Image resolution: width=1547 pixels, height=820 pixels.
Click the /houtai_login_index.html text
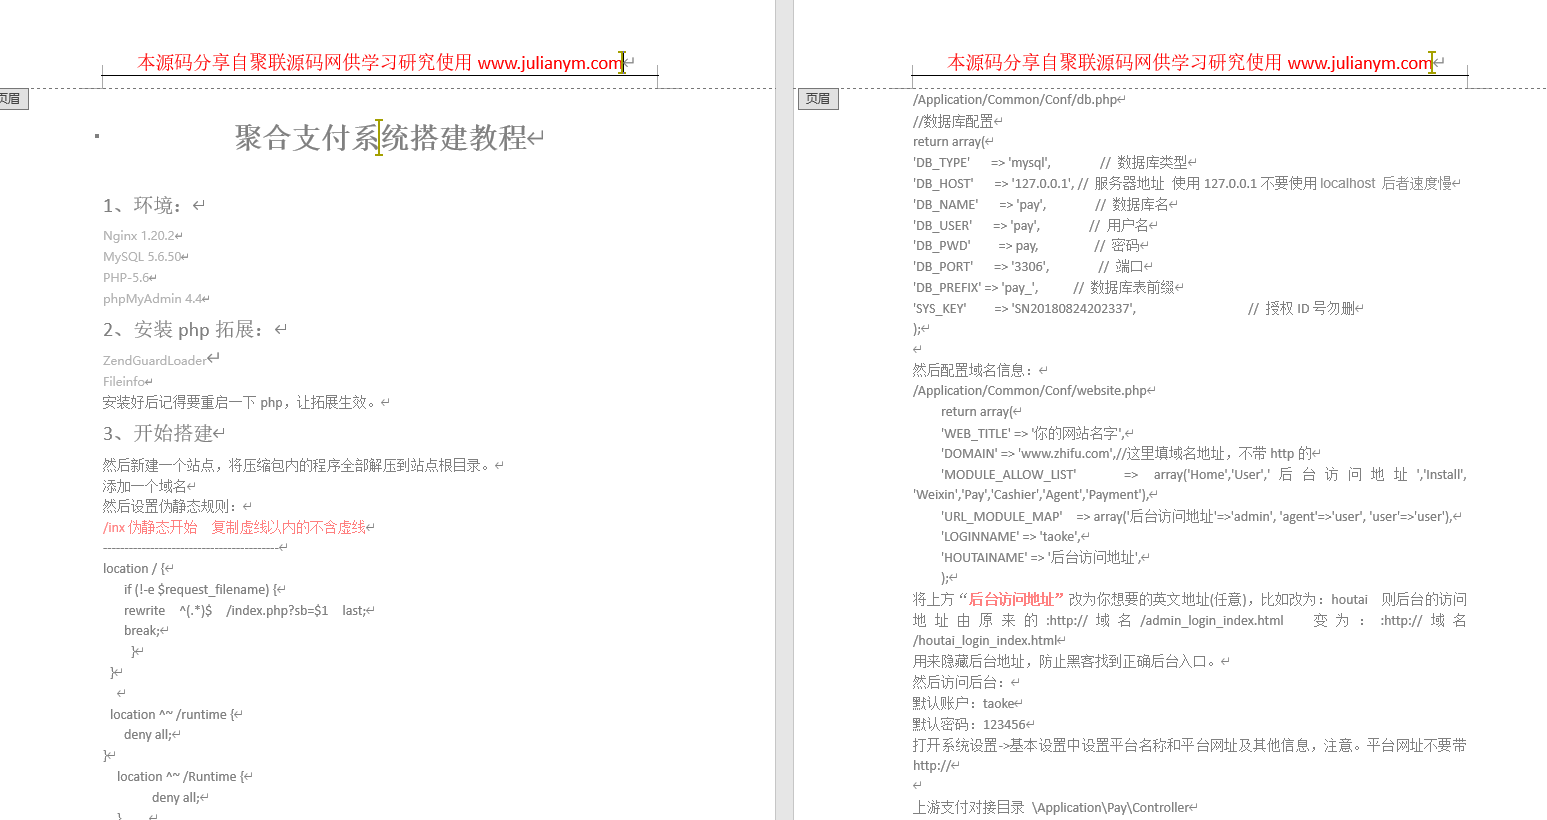pyautogui.click(x=984, y=641)
